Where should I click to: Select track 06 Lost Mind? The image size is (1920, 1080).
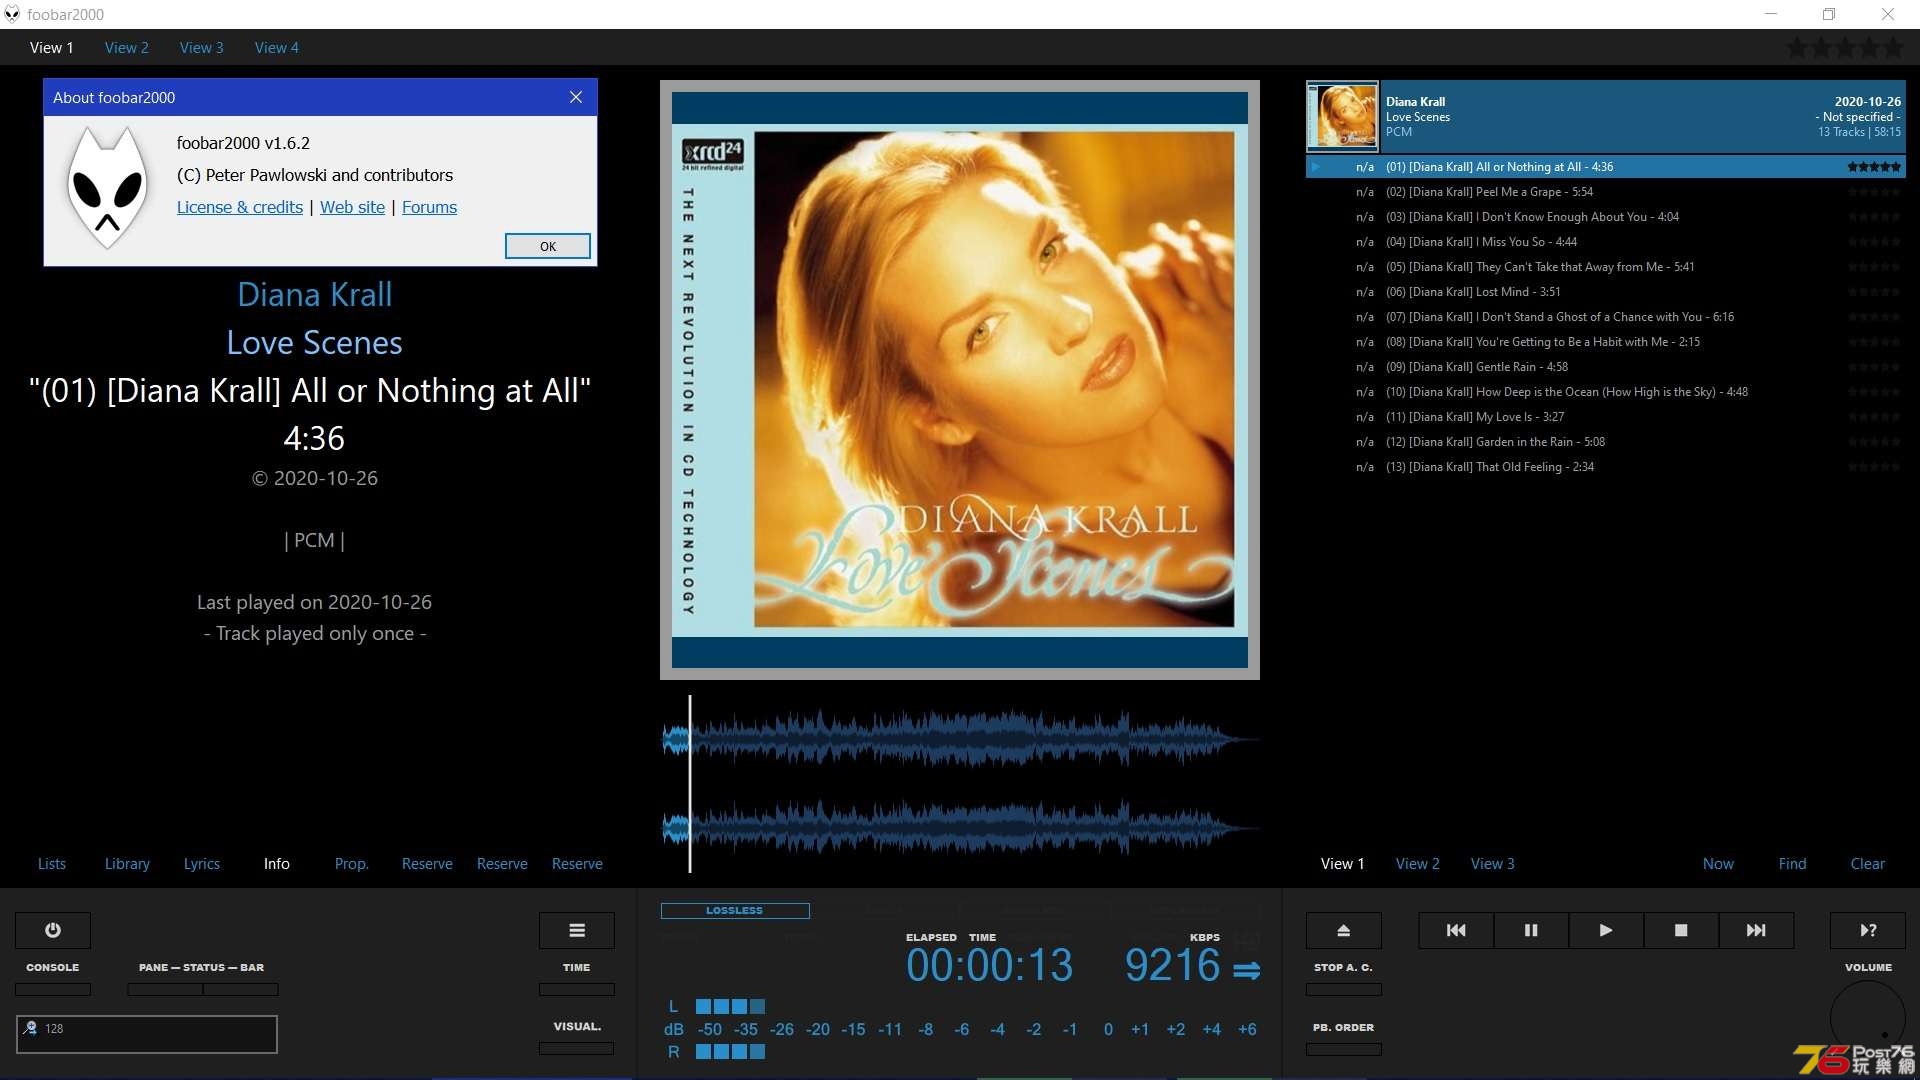pyautogui.click(x=1606, y=292)
